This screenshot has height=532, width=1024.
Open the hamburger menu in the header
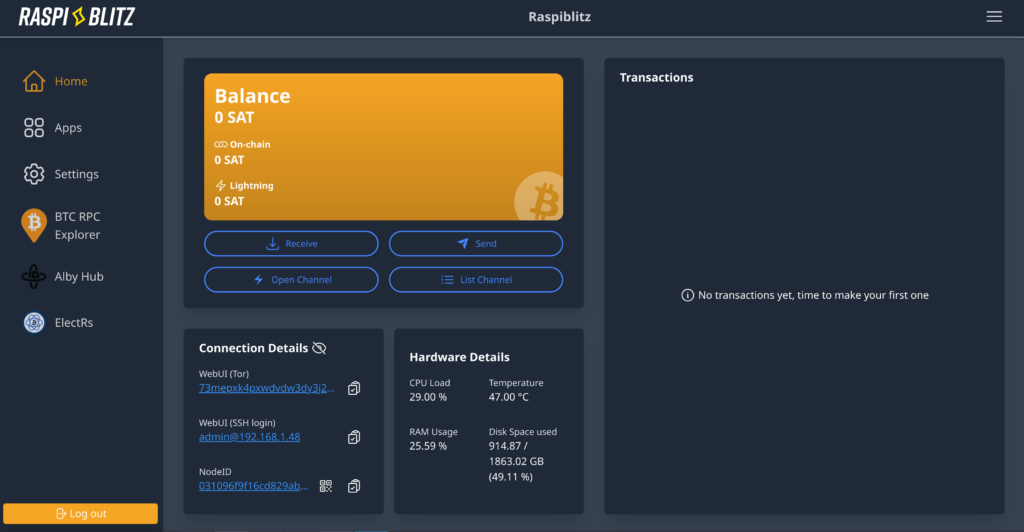point(994,17)
